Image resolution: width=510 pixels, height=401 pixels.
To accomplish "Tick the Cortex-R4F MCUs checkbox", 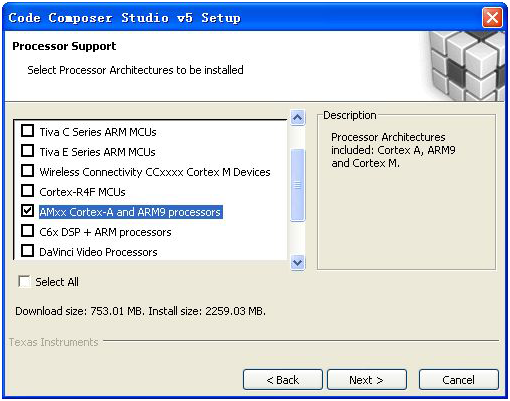I will (x=27, y=191).
